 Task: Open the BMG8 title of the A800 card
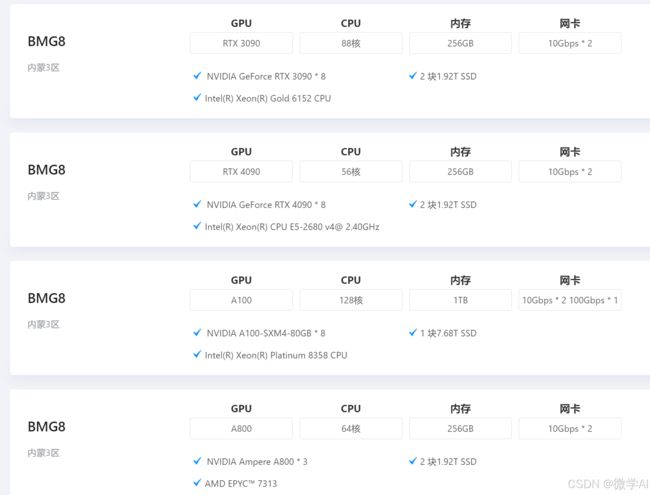tap(46, 427)
